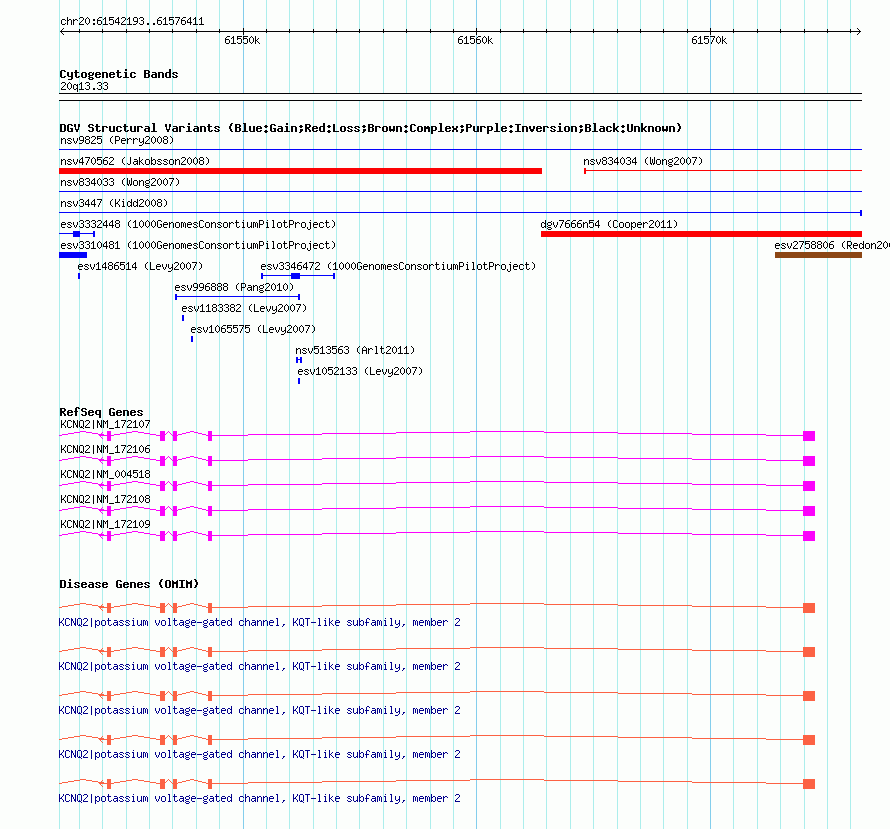Click the first KCNQ2 potassium voltage-gated channel link
This screenshot has height=829, width=890.
tap(259, 622)
